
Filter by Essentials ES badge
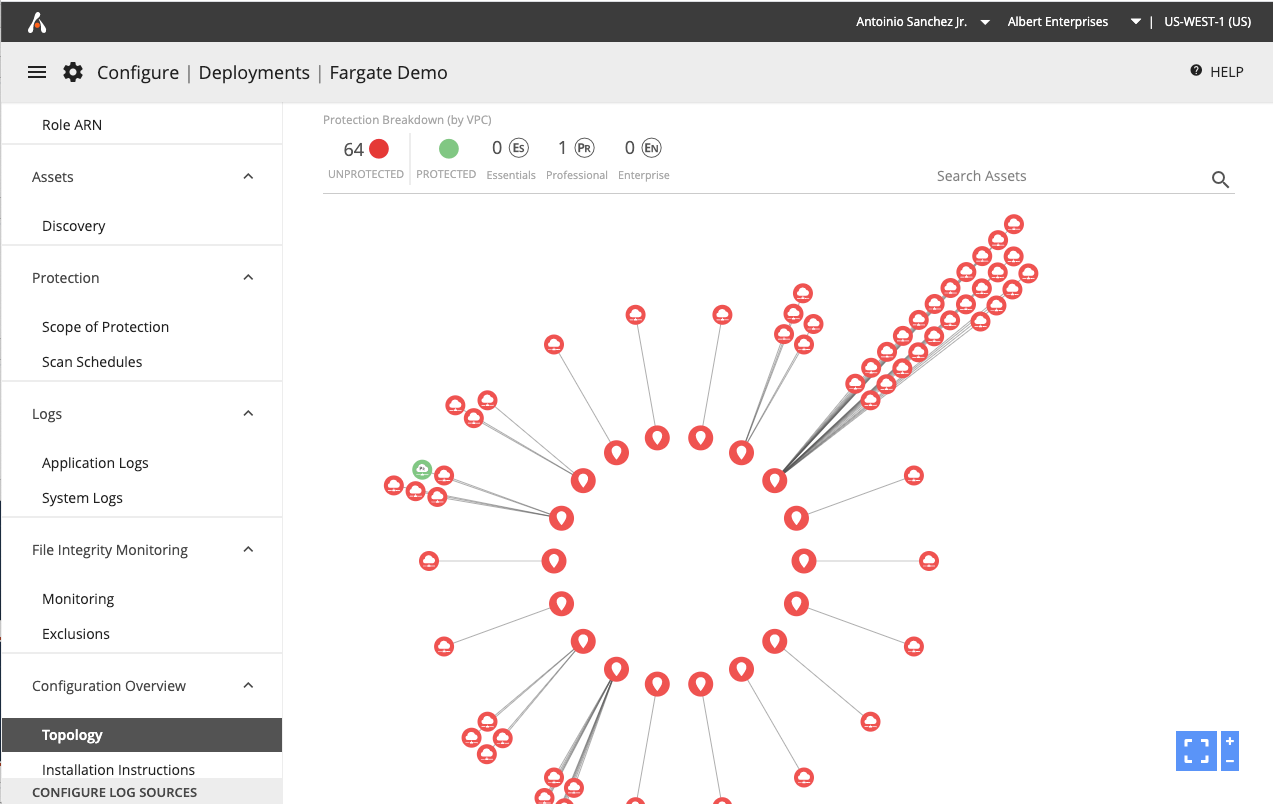(518, 148)
